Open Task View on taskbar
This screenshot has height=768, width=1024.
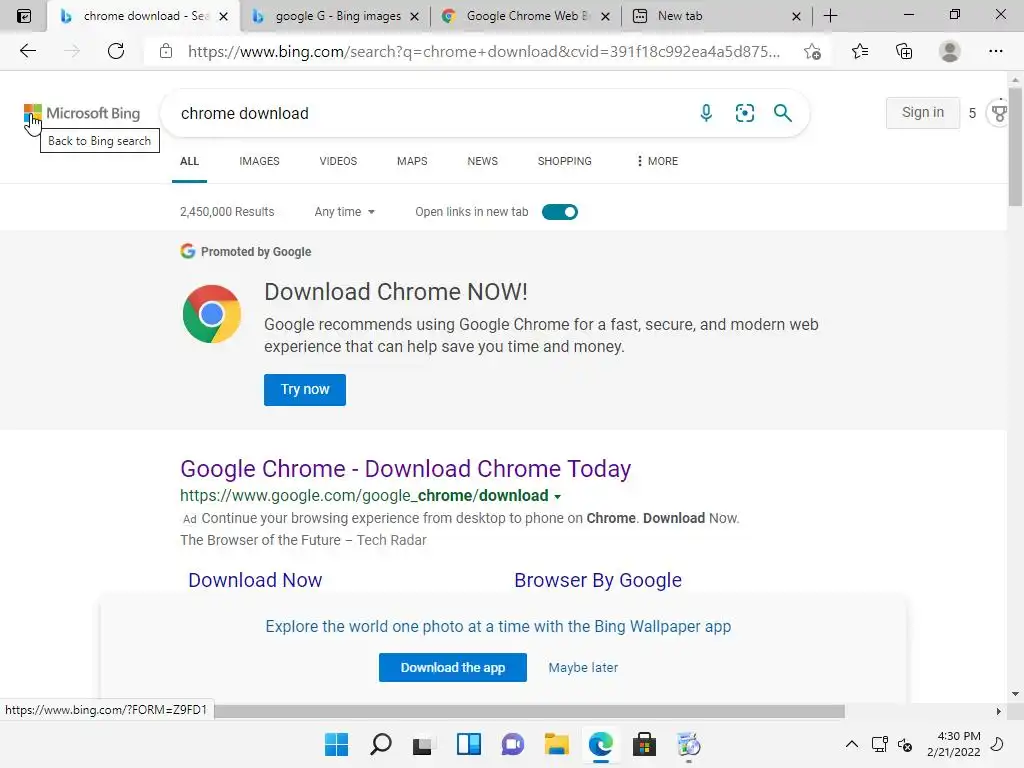[x=423, y=744]
